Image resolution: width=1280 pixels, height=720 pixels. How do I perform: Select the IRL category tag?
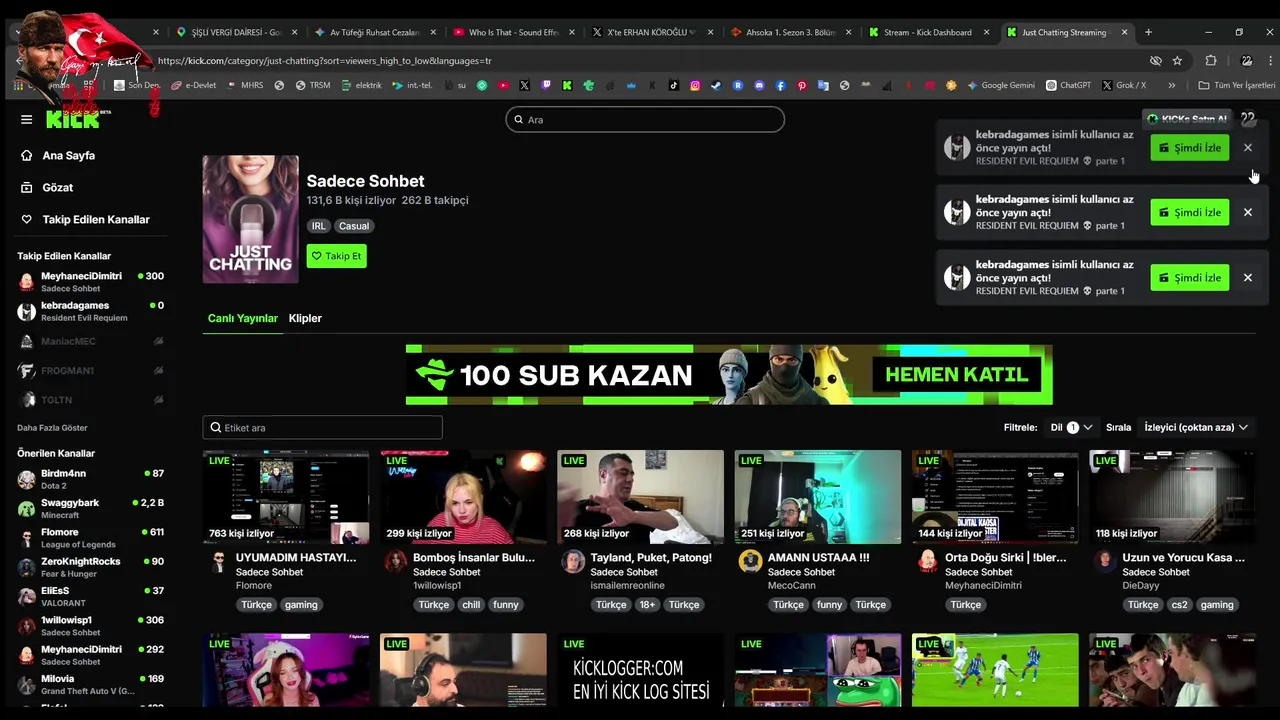tap(318, 226)
